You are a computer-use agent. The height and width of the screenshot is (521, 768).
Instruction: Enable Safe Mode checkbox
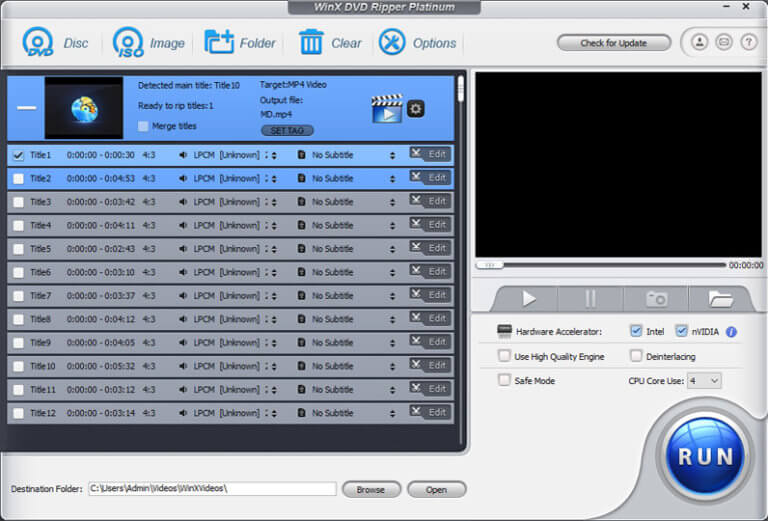point(504,380)
